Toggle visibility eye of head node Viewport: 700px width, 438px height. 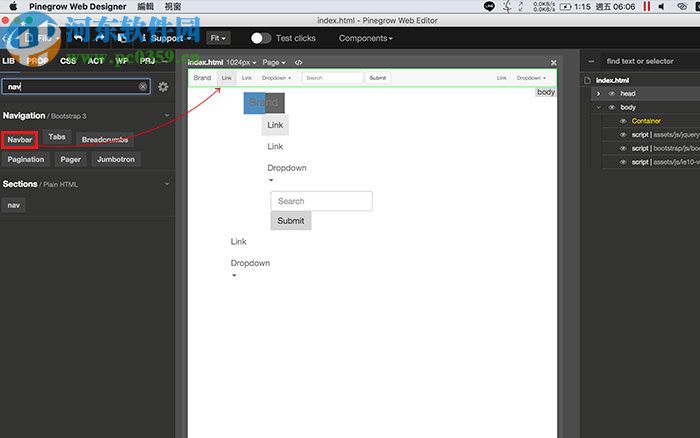pos(612,94)
